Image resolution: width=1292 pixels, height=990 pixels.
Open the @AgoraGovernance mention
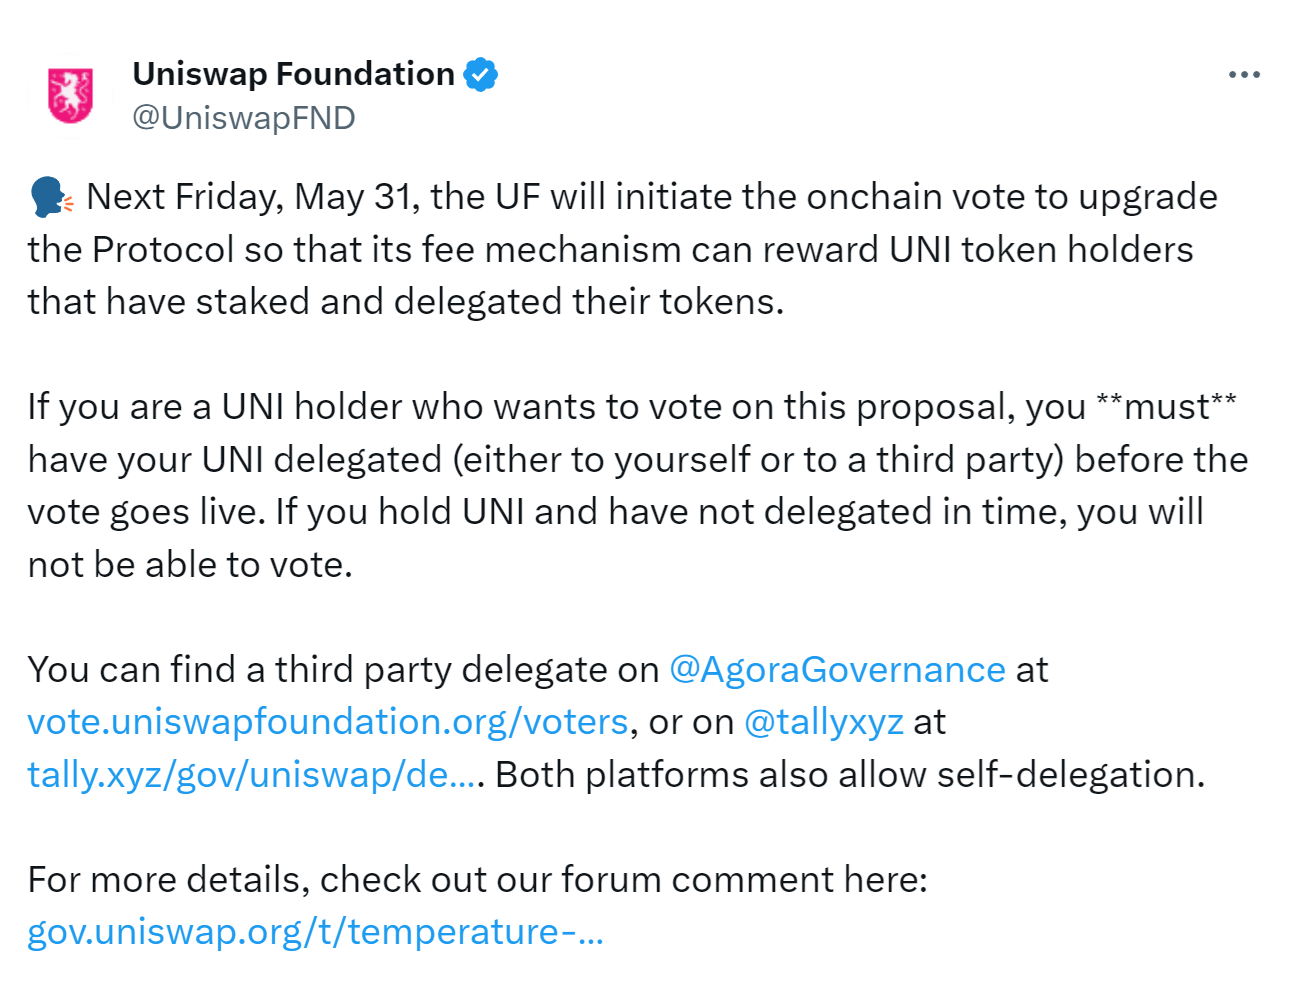pos(837,670)
